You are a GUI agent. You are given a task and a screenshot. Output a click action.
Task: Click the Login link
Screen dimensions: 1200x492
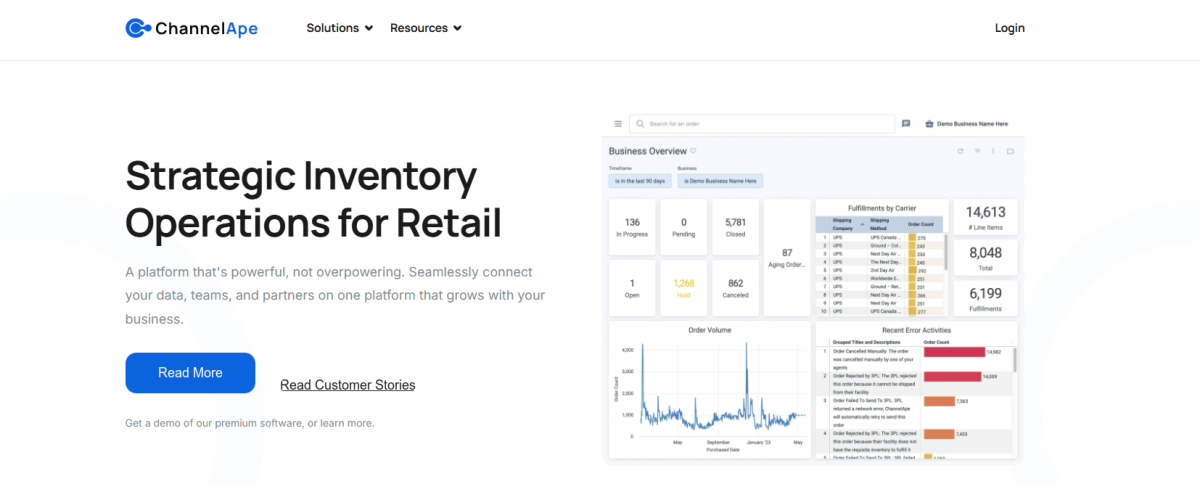(1009, 28)
